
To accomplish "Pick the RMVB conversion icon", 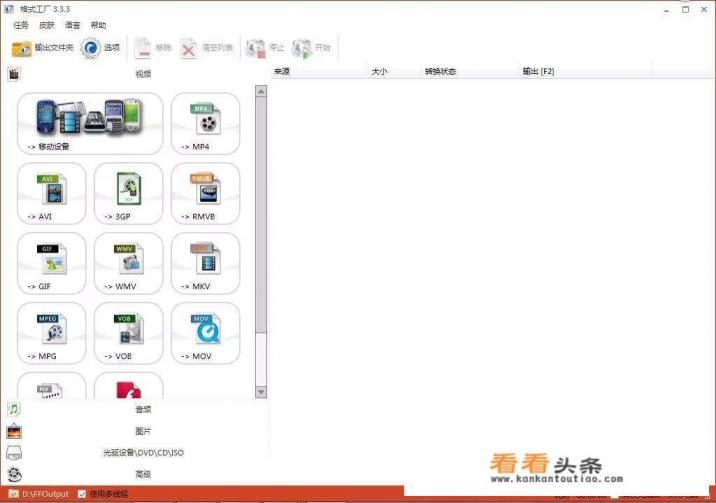I will click(x=205, y=192).
